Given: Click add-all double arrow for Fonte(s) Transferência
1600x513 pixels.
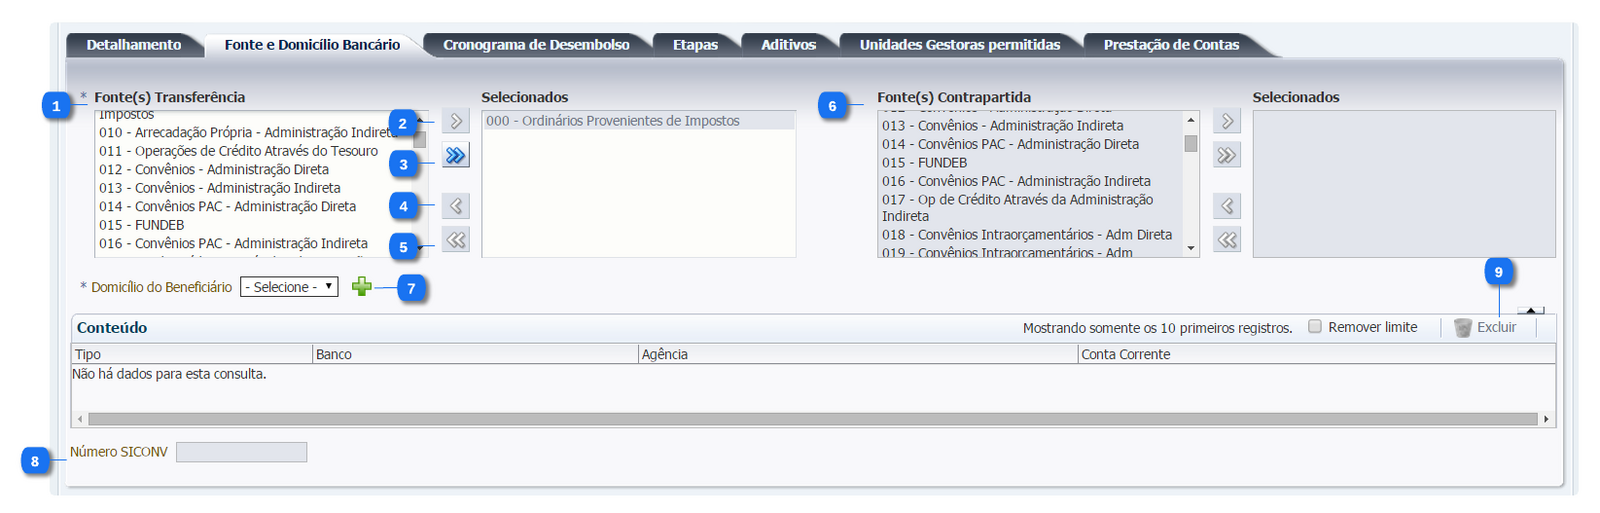Looking at the screenshot, I should 456,155.
